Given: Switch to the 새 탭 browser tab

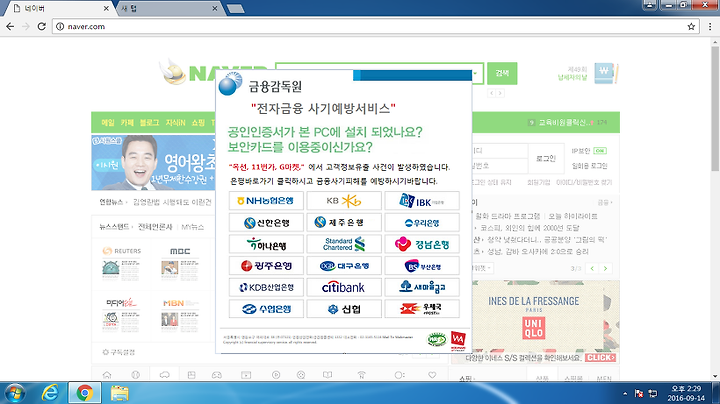Looking at the screenshot, I should click(168, 8).
